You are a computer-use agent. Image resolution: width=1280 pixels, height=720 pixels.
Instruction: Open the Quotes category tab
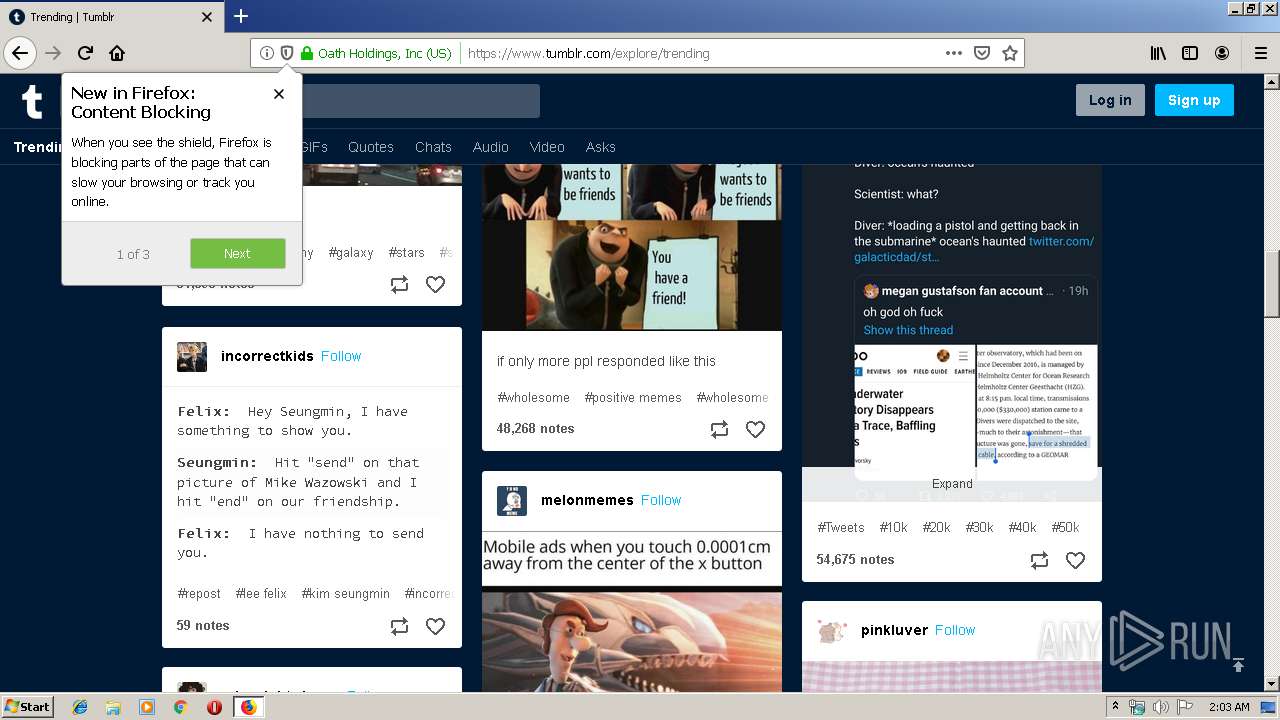coord(371,147)
